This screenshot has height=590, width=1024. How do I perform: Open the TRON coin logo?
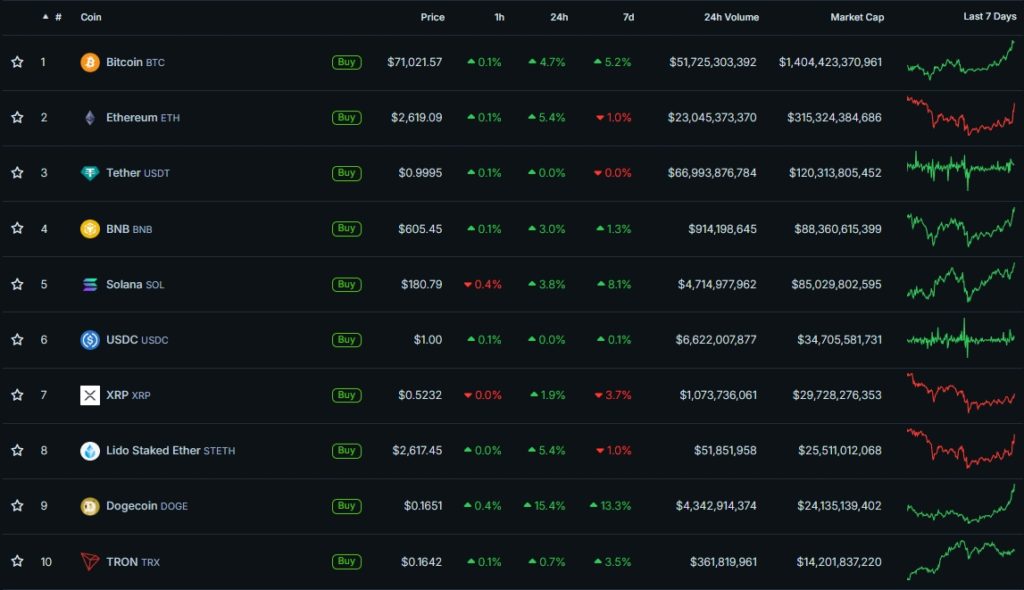pyautogui.click(x=91, y=561)
